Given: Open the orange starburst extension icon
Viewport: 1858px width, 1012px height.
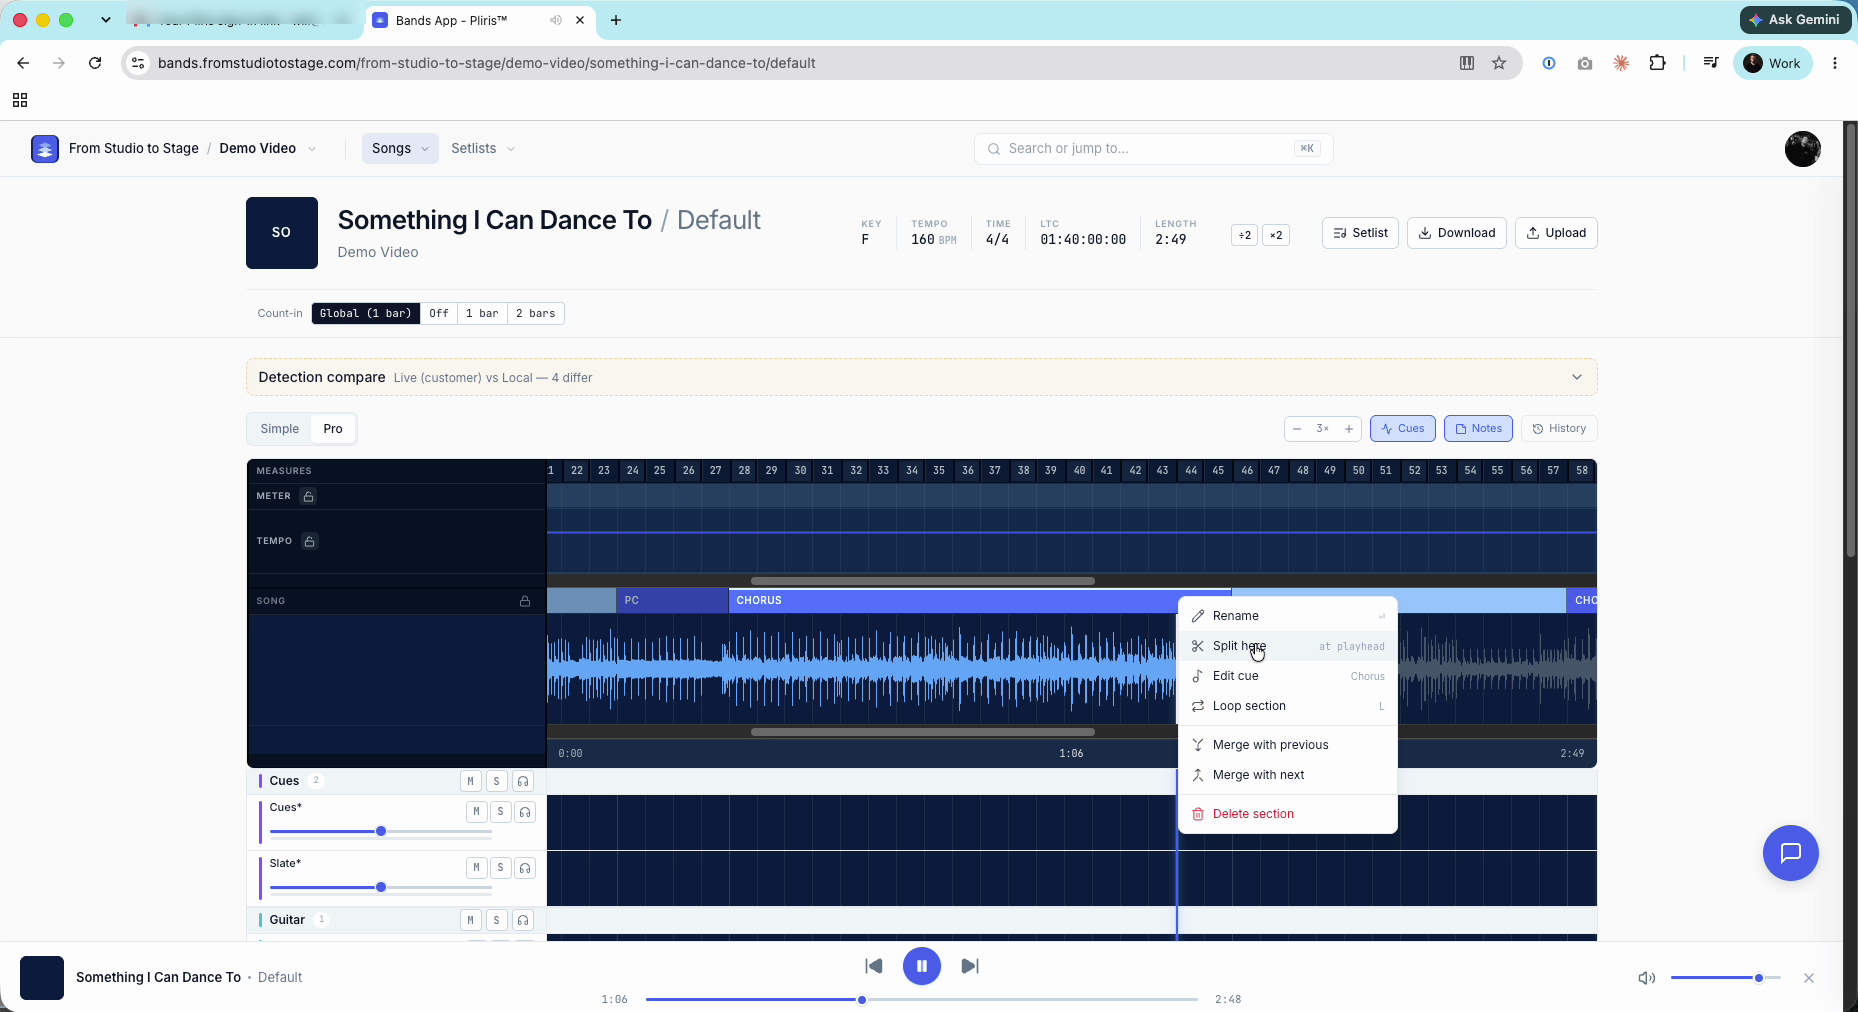Looking at the screenshot, I should pyautogui.click(x=1621, y=63).
